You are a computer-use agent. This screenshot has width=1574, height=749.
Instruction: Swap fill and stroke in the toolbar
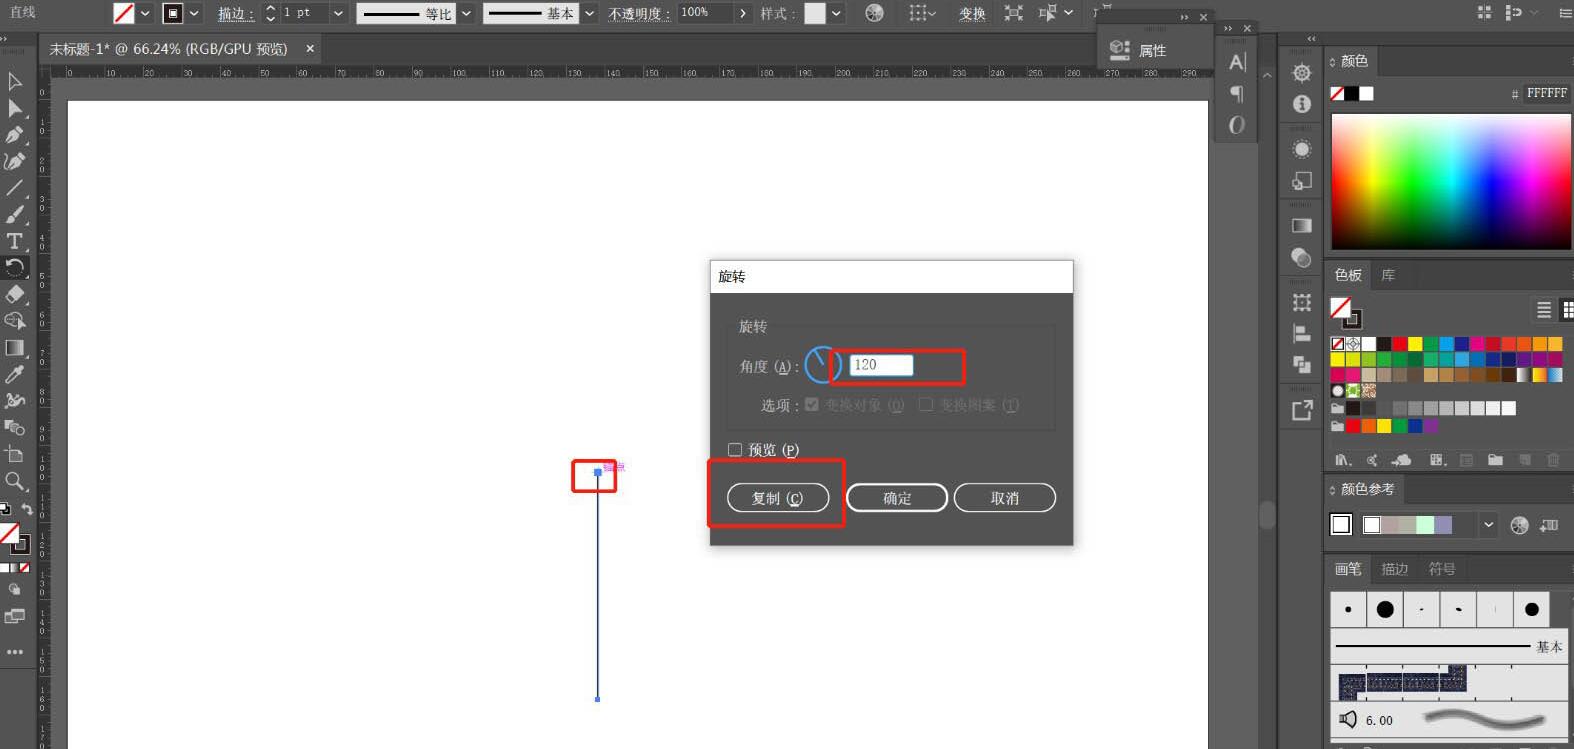click(x=27, y=509)
